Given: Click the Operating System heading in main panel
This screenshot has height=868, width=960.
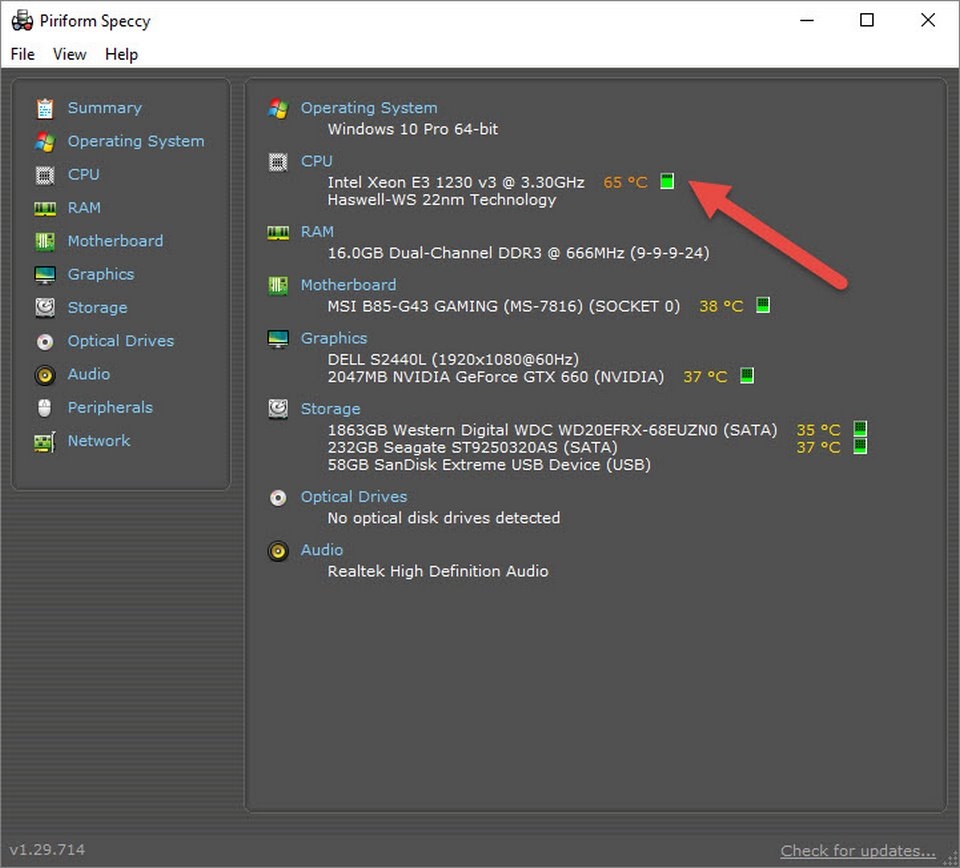Looking at the screenshot, I should (369, 108).
